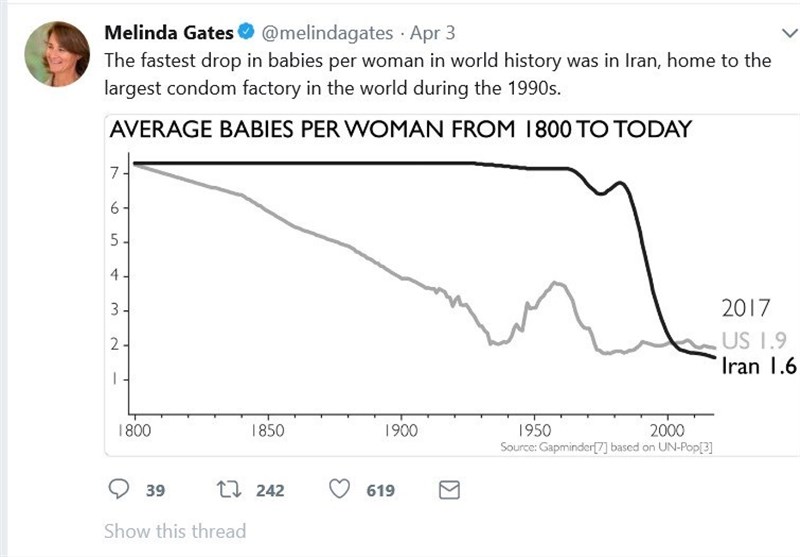Screen dimensions: 800x557
Task: Click the envelope direct message icon
Action: pyautogui.click(x=450, y=490)
